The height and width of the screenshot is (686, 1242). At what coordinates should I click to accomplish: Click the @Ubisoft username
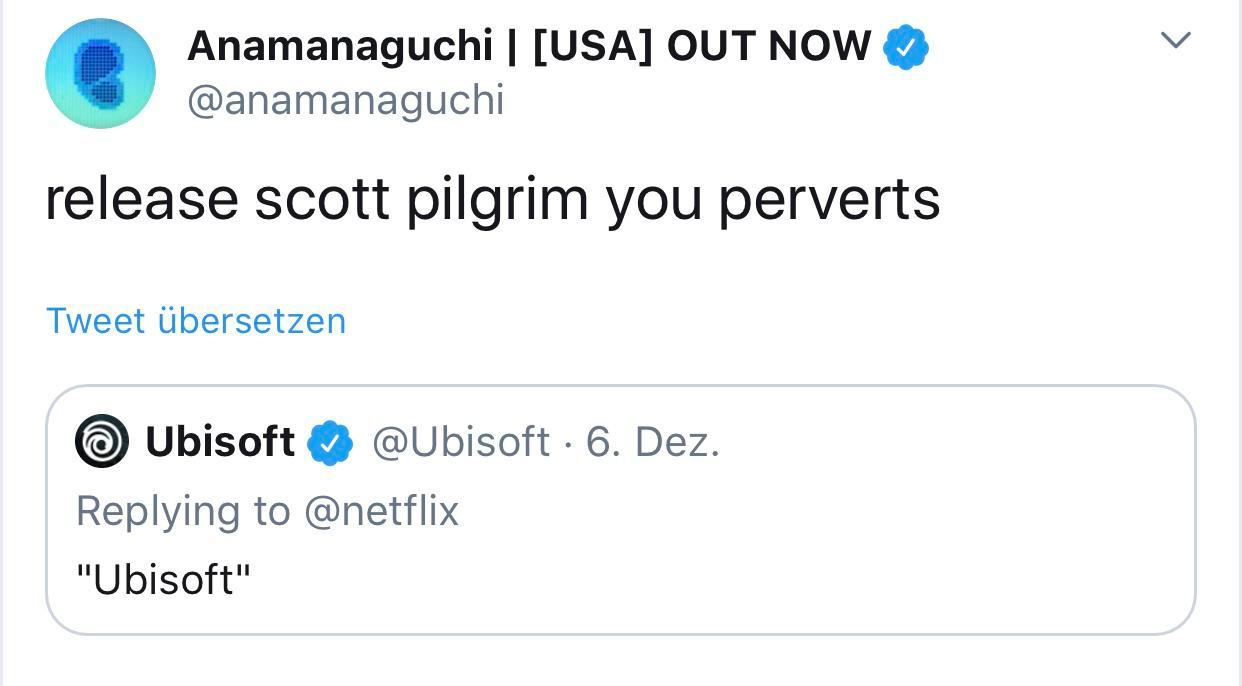pyautogui.click(x=459, y=441)
